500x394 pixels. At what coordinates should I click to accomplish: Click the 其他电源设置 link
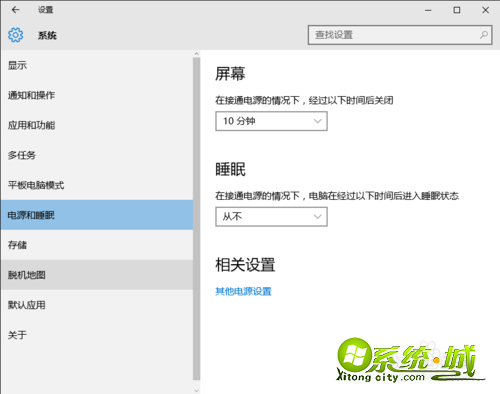pos(243,291)
